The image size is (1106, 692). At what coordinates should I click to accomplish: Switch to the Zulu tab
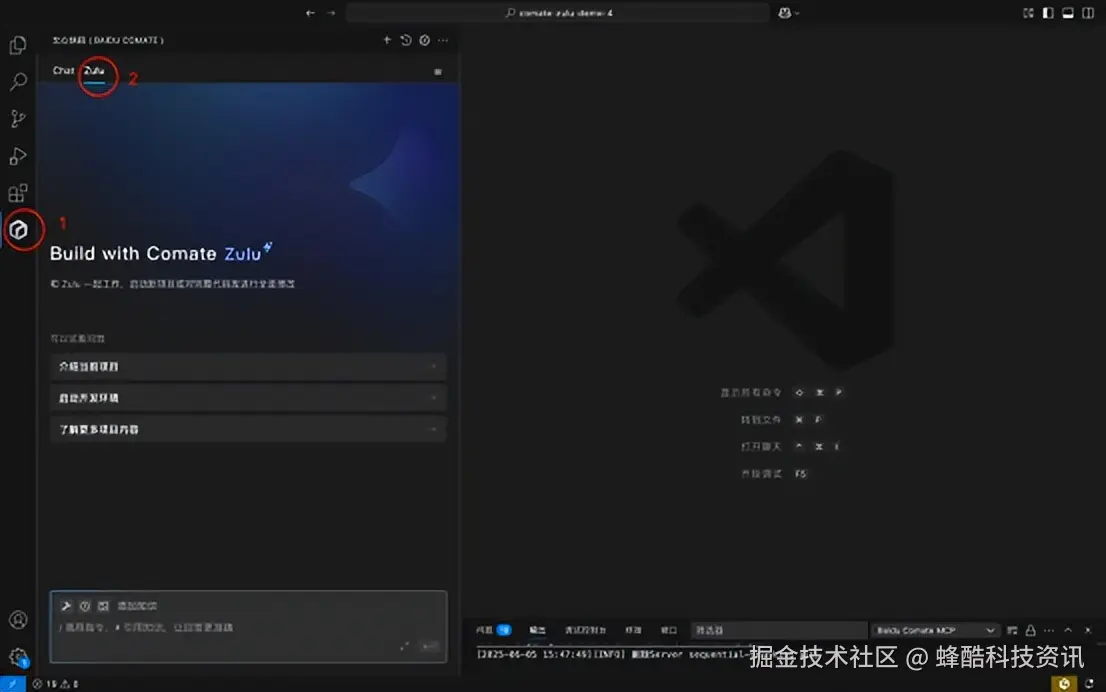(94, 71)
